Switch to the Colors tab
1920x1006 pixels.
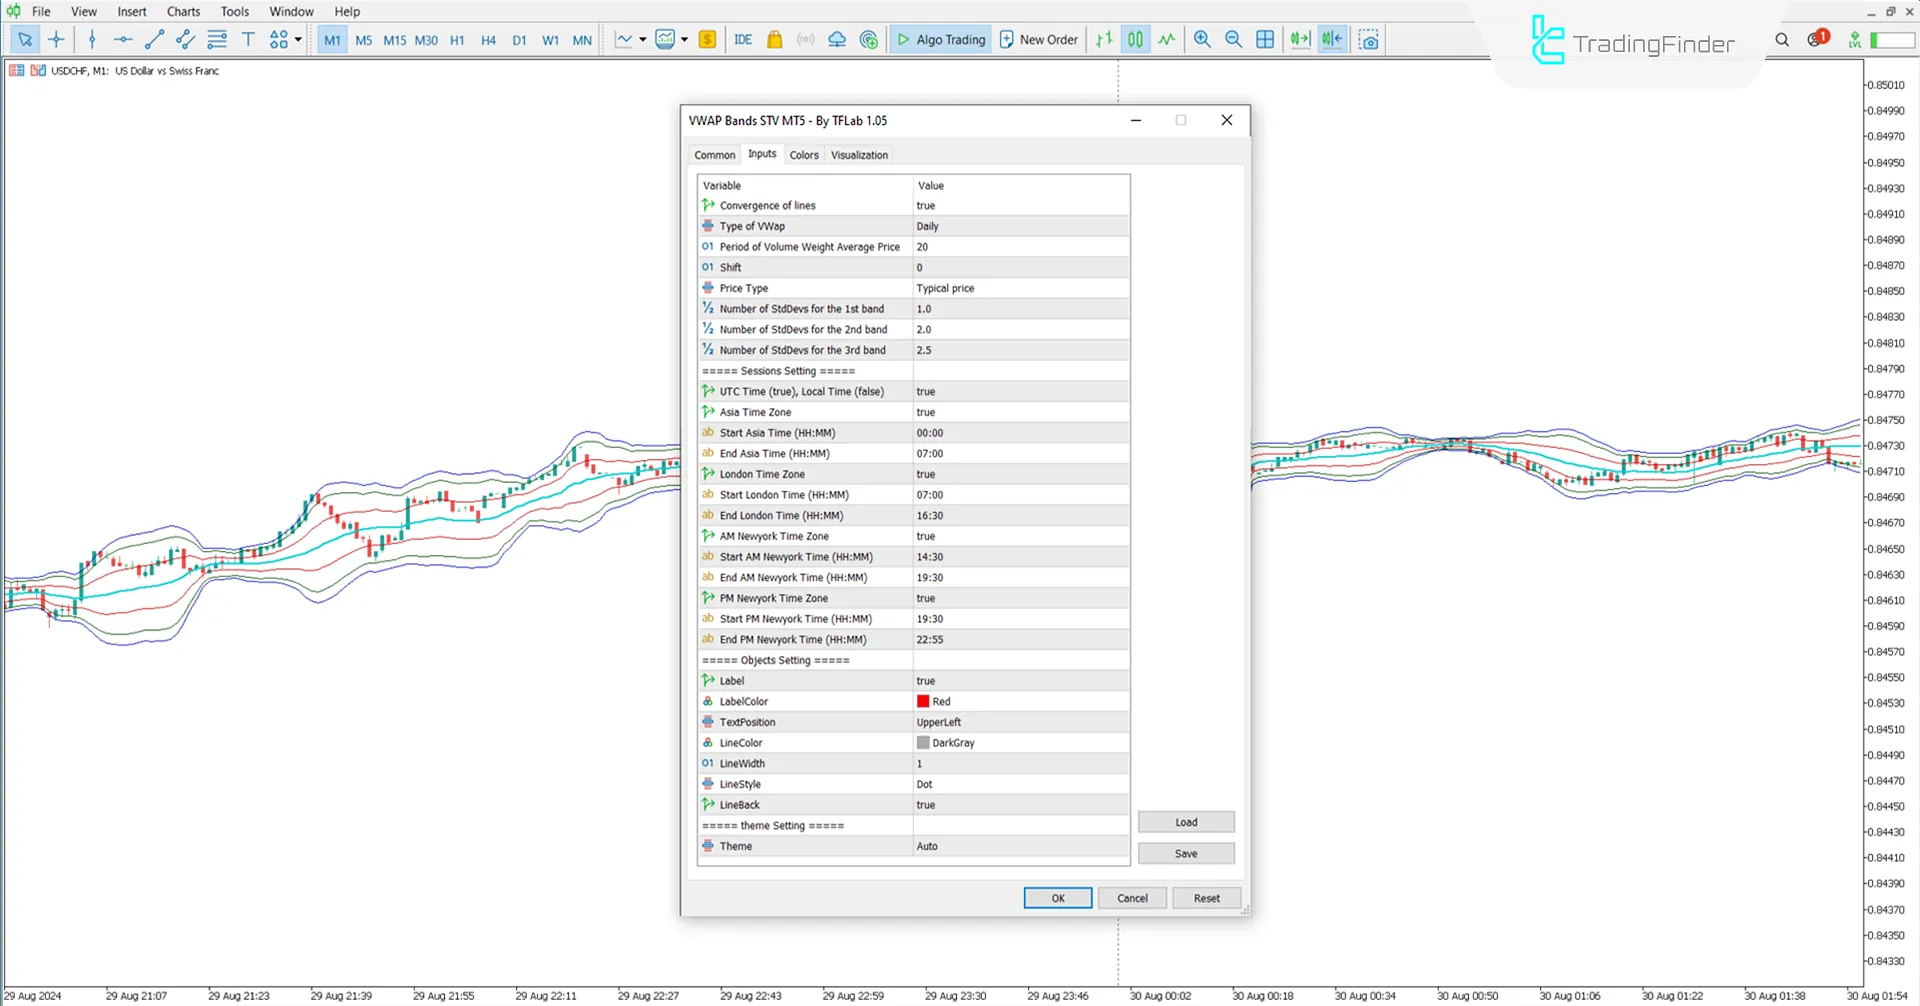coord(803,155)
